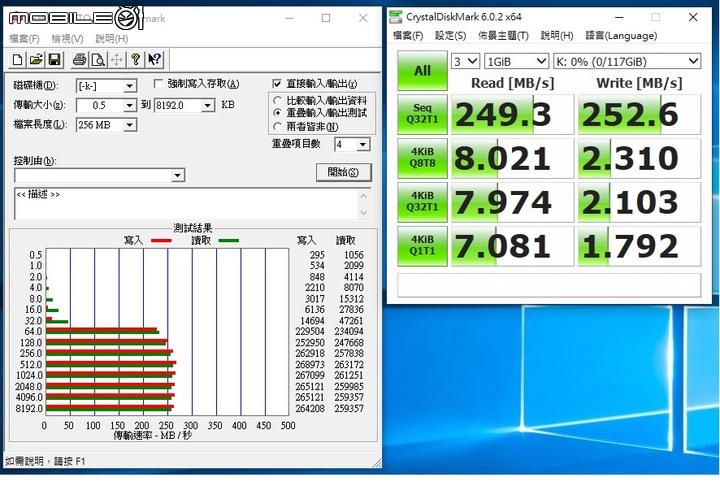Minimize the CrystalDiskMark window
Image resolution: width=720 pixels, height=486 pixels.
coord(619,17)
